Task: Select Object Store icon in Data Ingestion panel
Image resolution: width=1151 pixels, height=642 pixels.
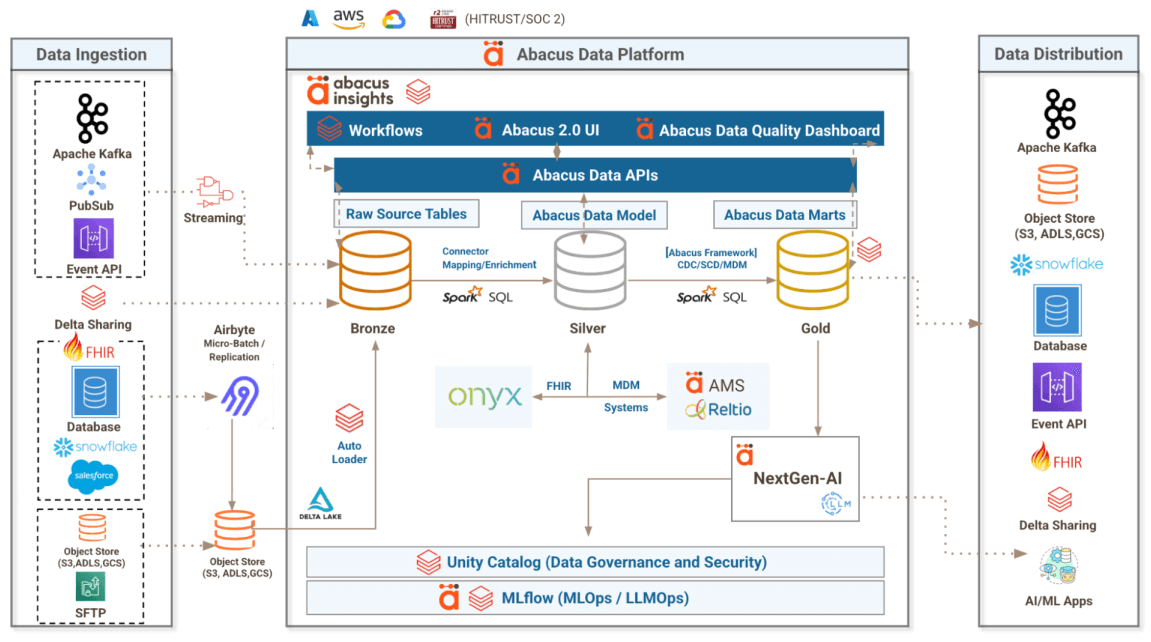Action: (x=92, y=528)
